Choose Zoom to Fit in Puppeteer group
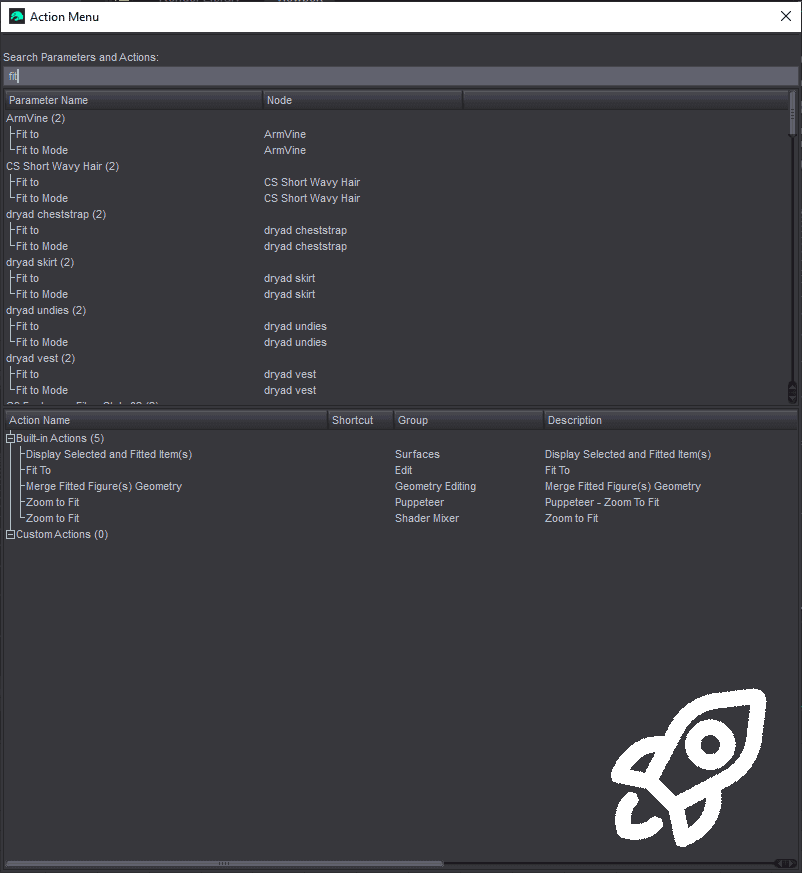Screen dimensions: 802x873 click(52, 502)
